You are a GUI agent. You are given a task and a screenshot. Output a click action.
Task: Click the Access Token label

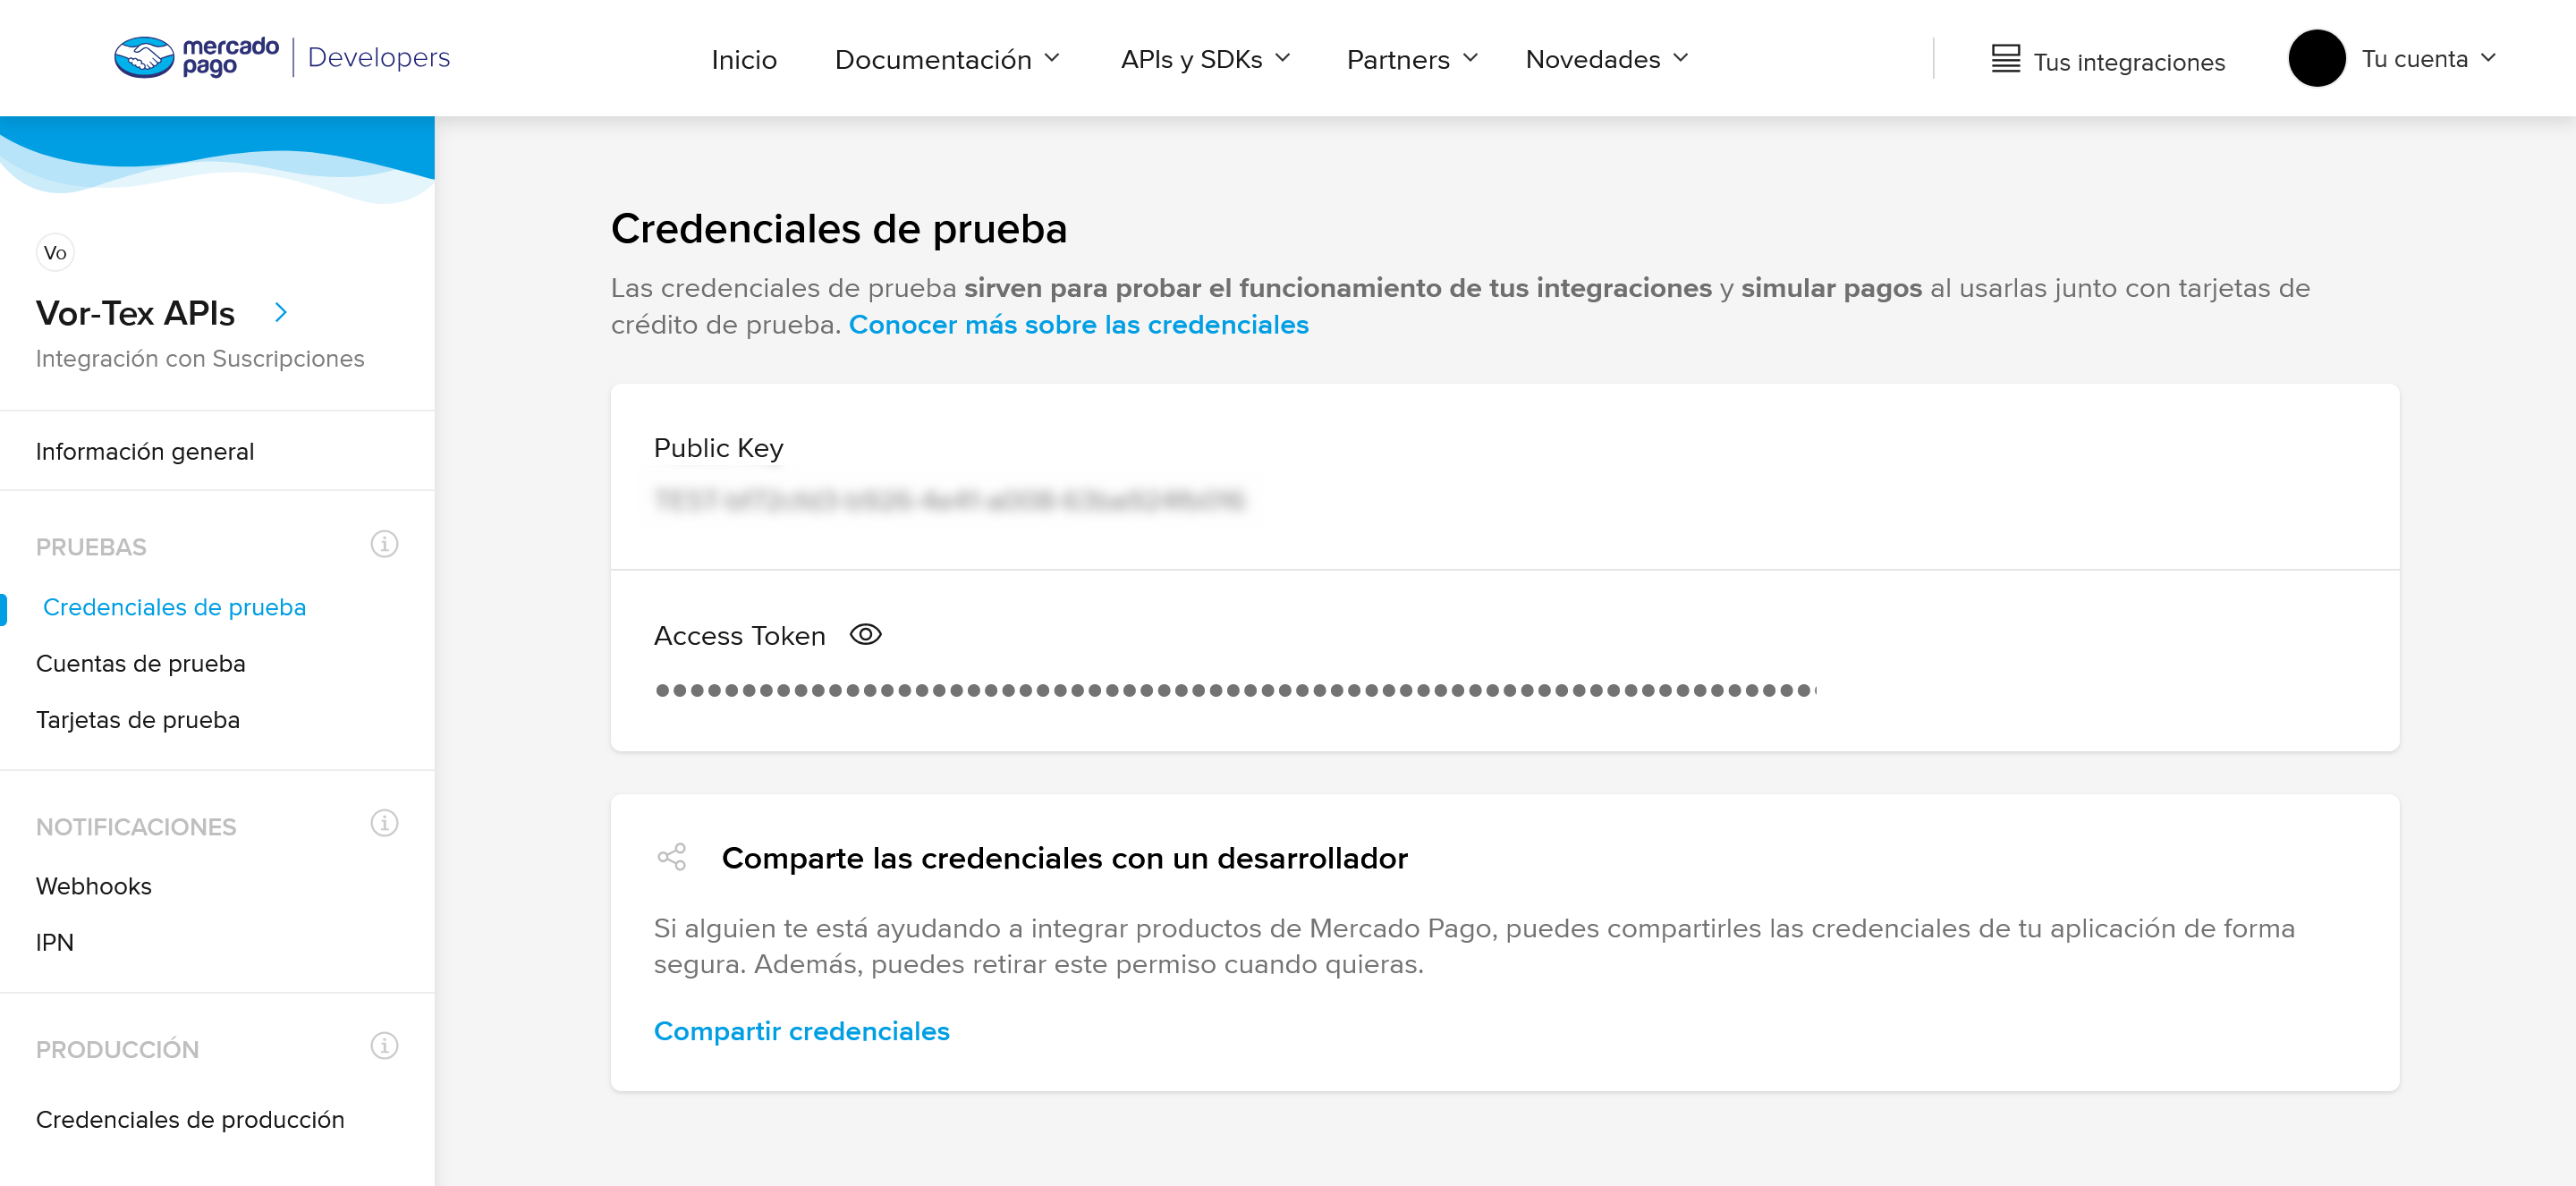pyautogui.click(x=739, y=635)
